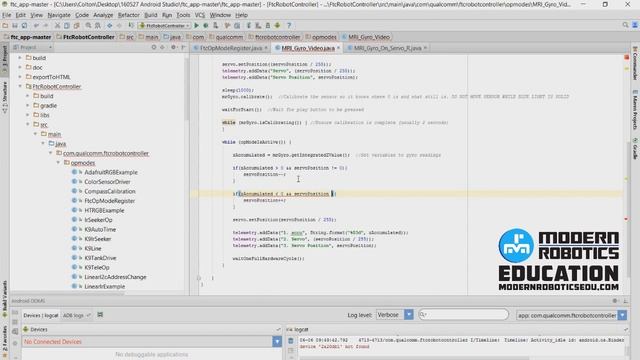Open the Help question mark icon
Viewport: 640px width, 360px height.
click(x=289, y=25)
